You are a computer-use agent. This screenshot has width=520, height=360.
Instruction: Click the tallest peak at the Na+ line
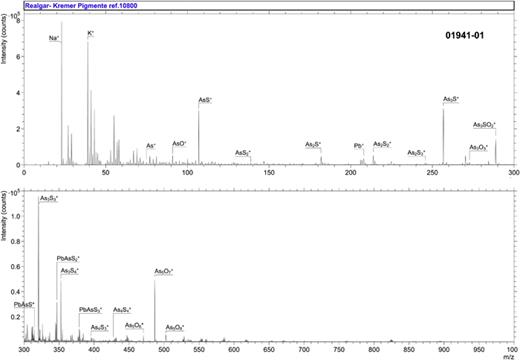click(x=62, y=93)
